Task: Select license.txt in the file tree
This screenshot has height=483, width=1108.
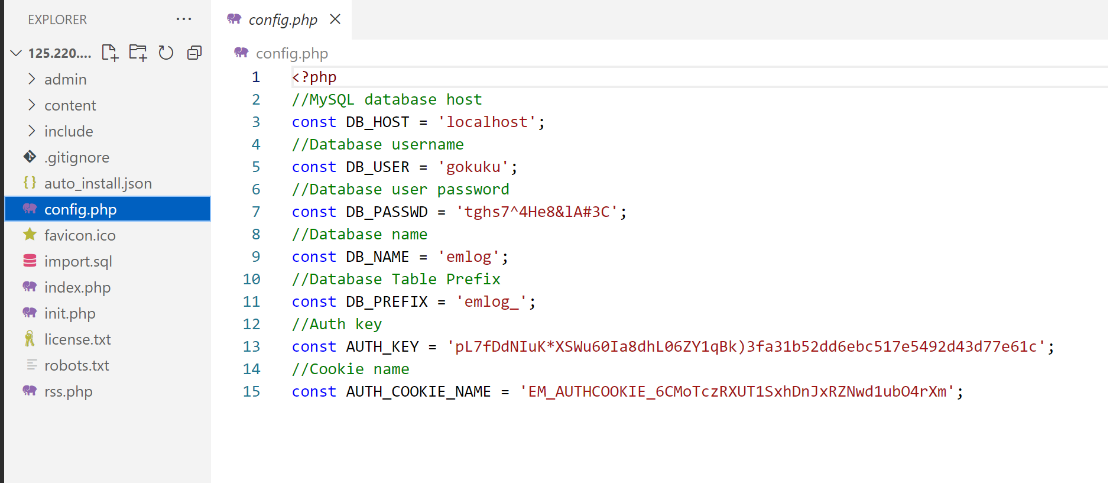Action: pos(77,339)
